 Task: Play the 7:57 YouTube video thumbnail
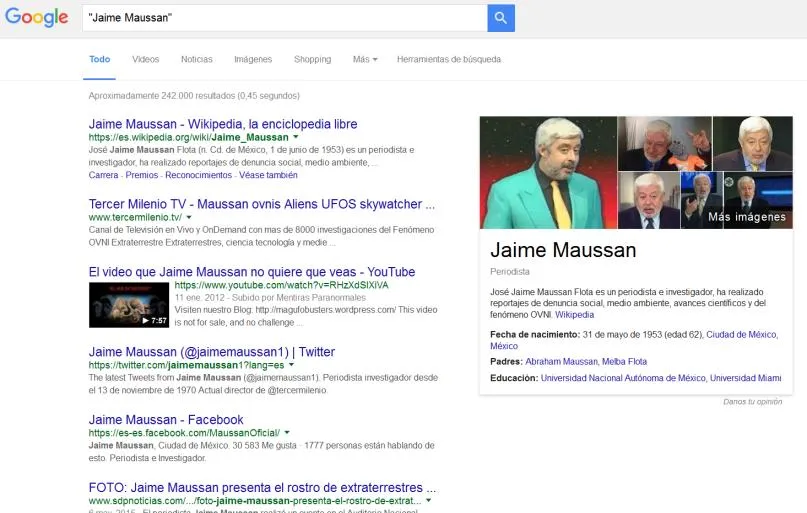[129, 305]
